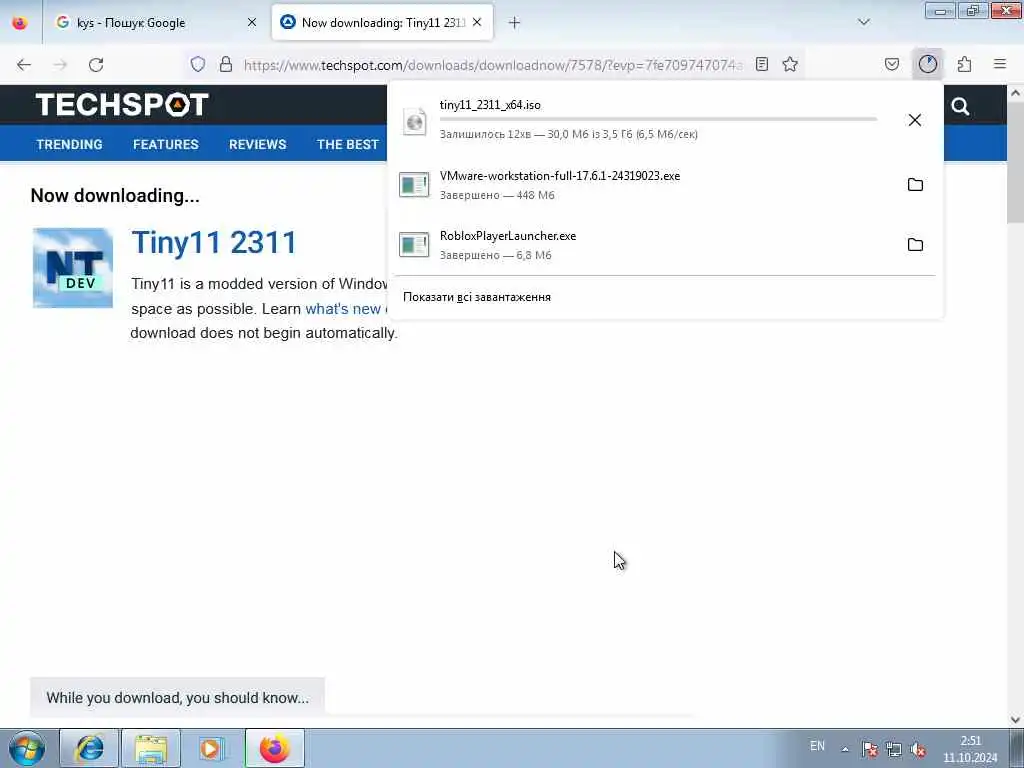
Task: Bookmark this page with the star icon
Action: click(x=790, y=64)
